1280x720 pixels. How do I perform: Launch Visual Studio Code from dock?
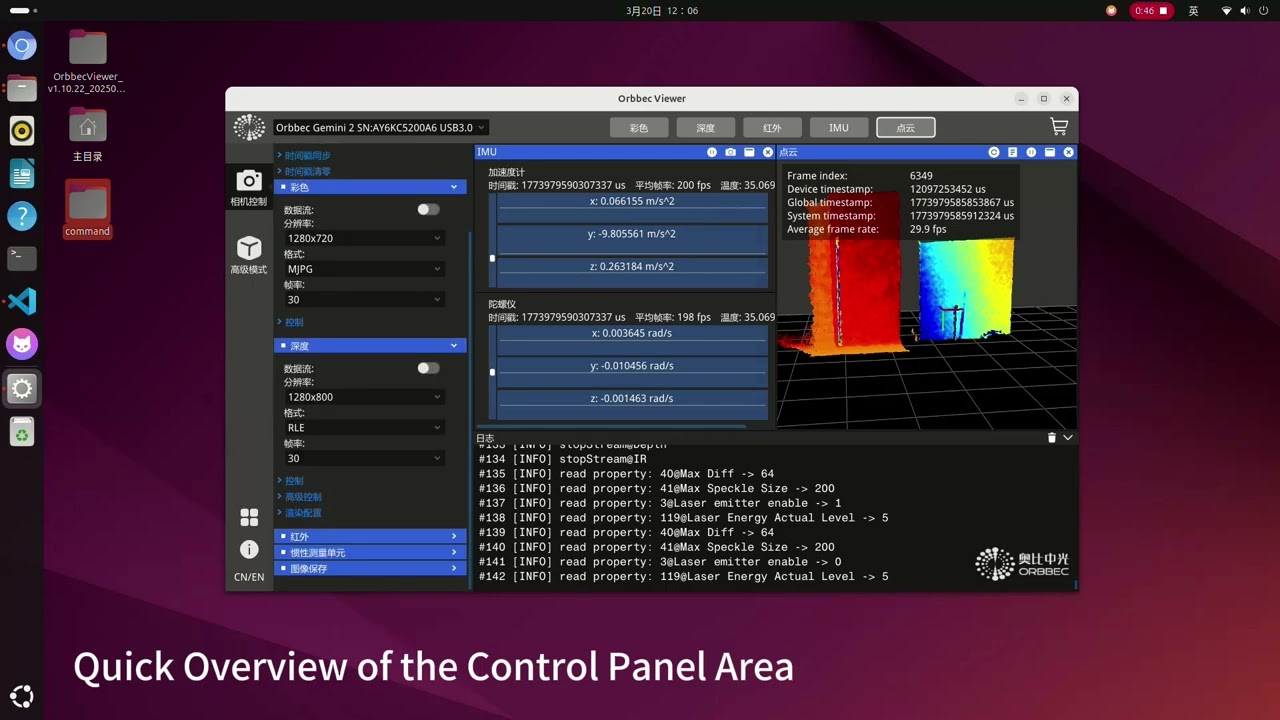(x=22, y=301)
